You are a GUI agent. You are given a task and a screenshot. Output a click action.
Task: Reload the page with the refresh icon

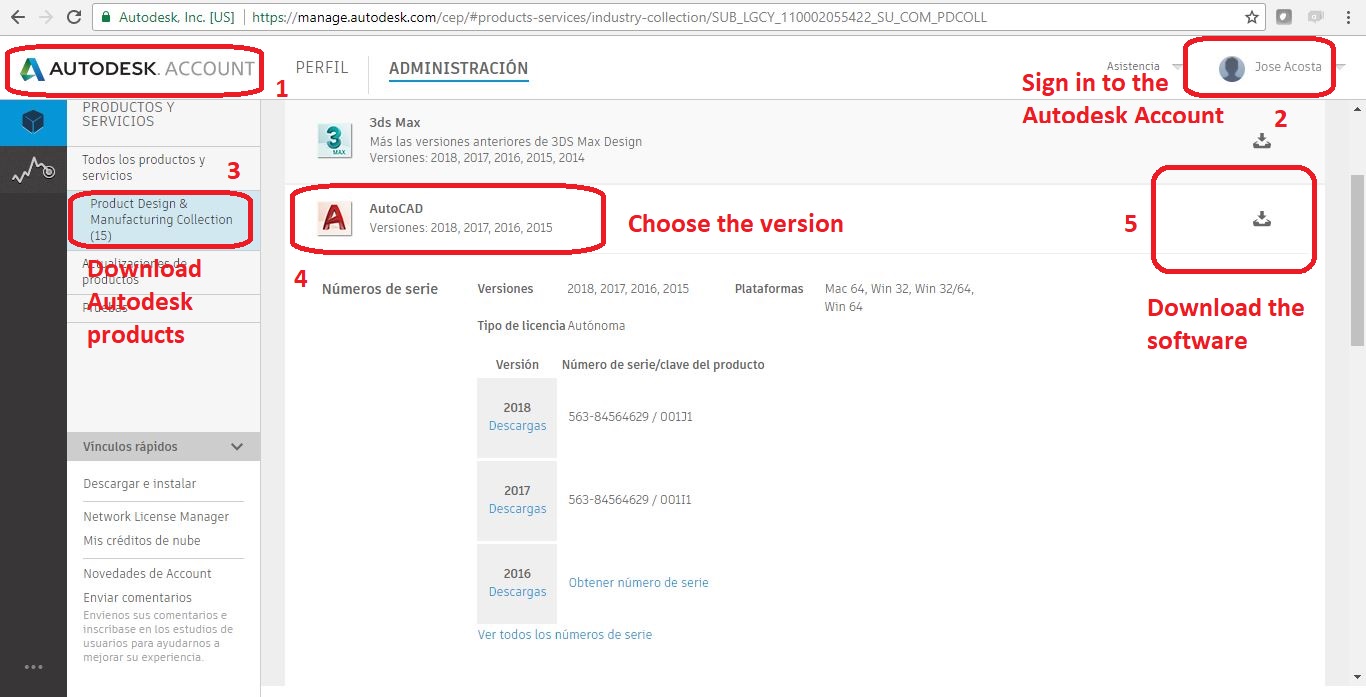[x=73, y=17]
